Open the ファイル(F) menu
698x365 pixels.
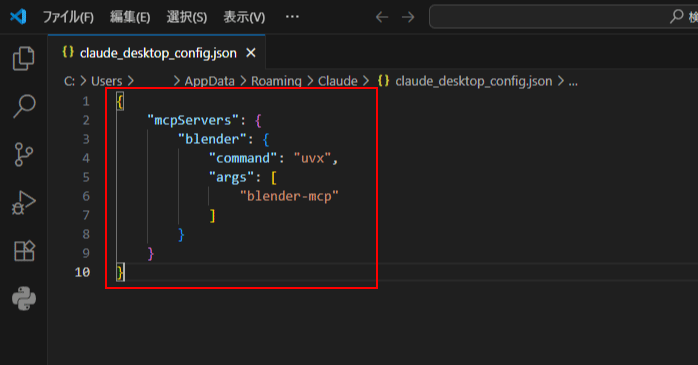pyautogui.click(x=68, y=17)
